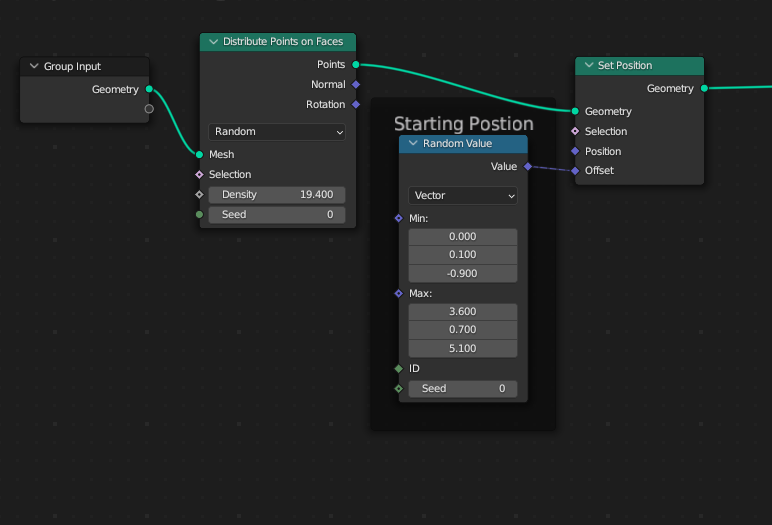This screenshot has width=772, height=525.
Task: Click the Max Y value 0.700
Action: pos(463,329)
